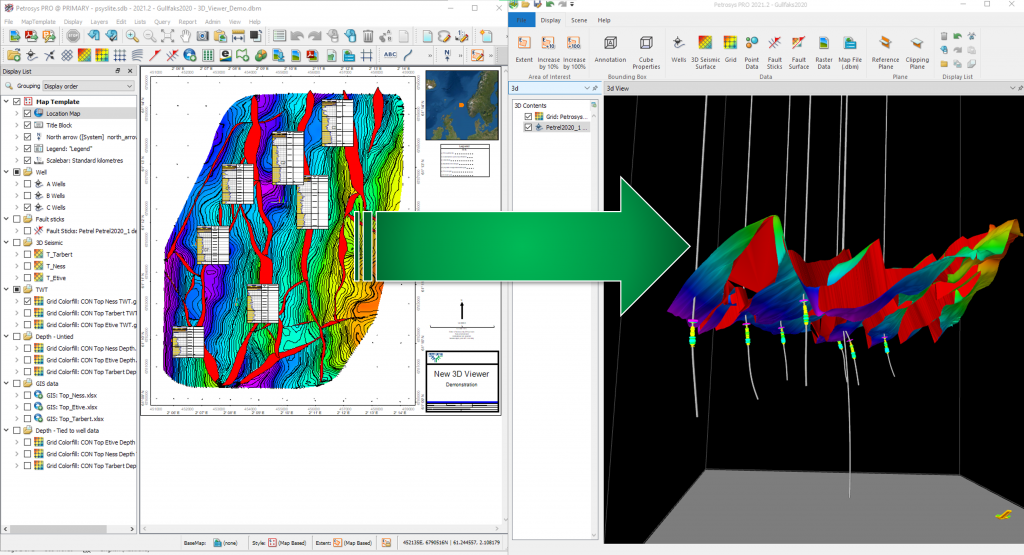This screenshot has height=555, width=1024.
Task: Uncheck Location Map layer checkbox
Action: (27, 113)
